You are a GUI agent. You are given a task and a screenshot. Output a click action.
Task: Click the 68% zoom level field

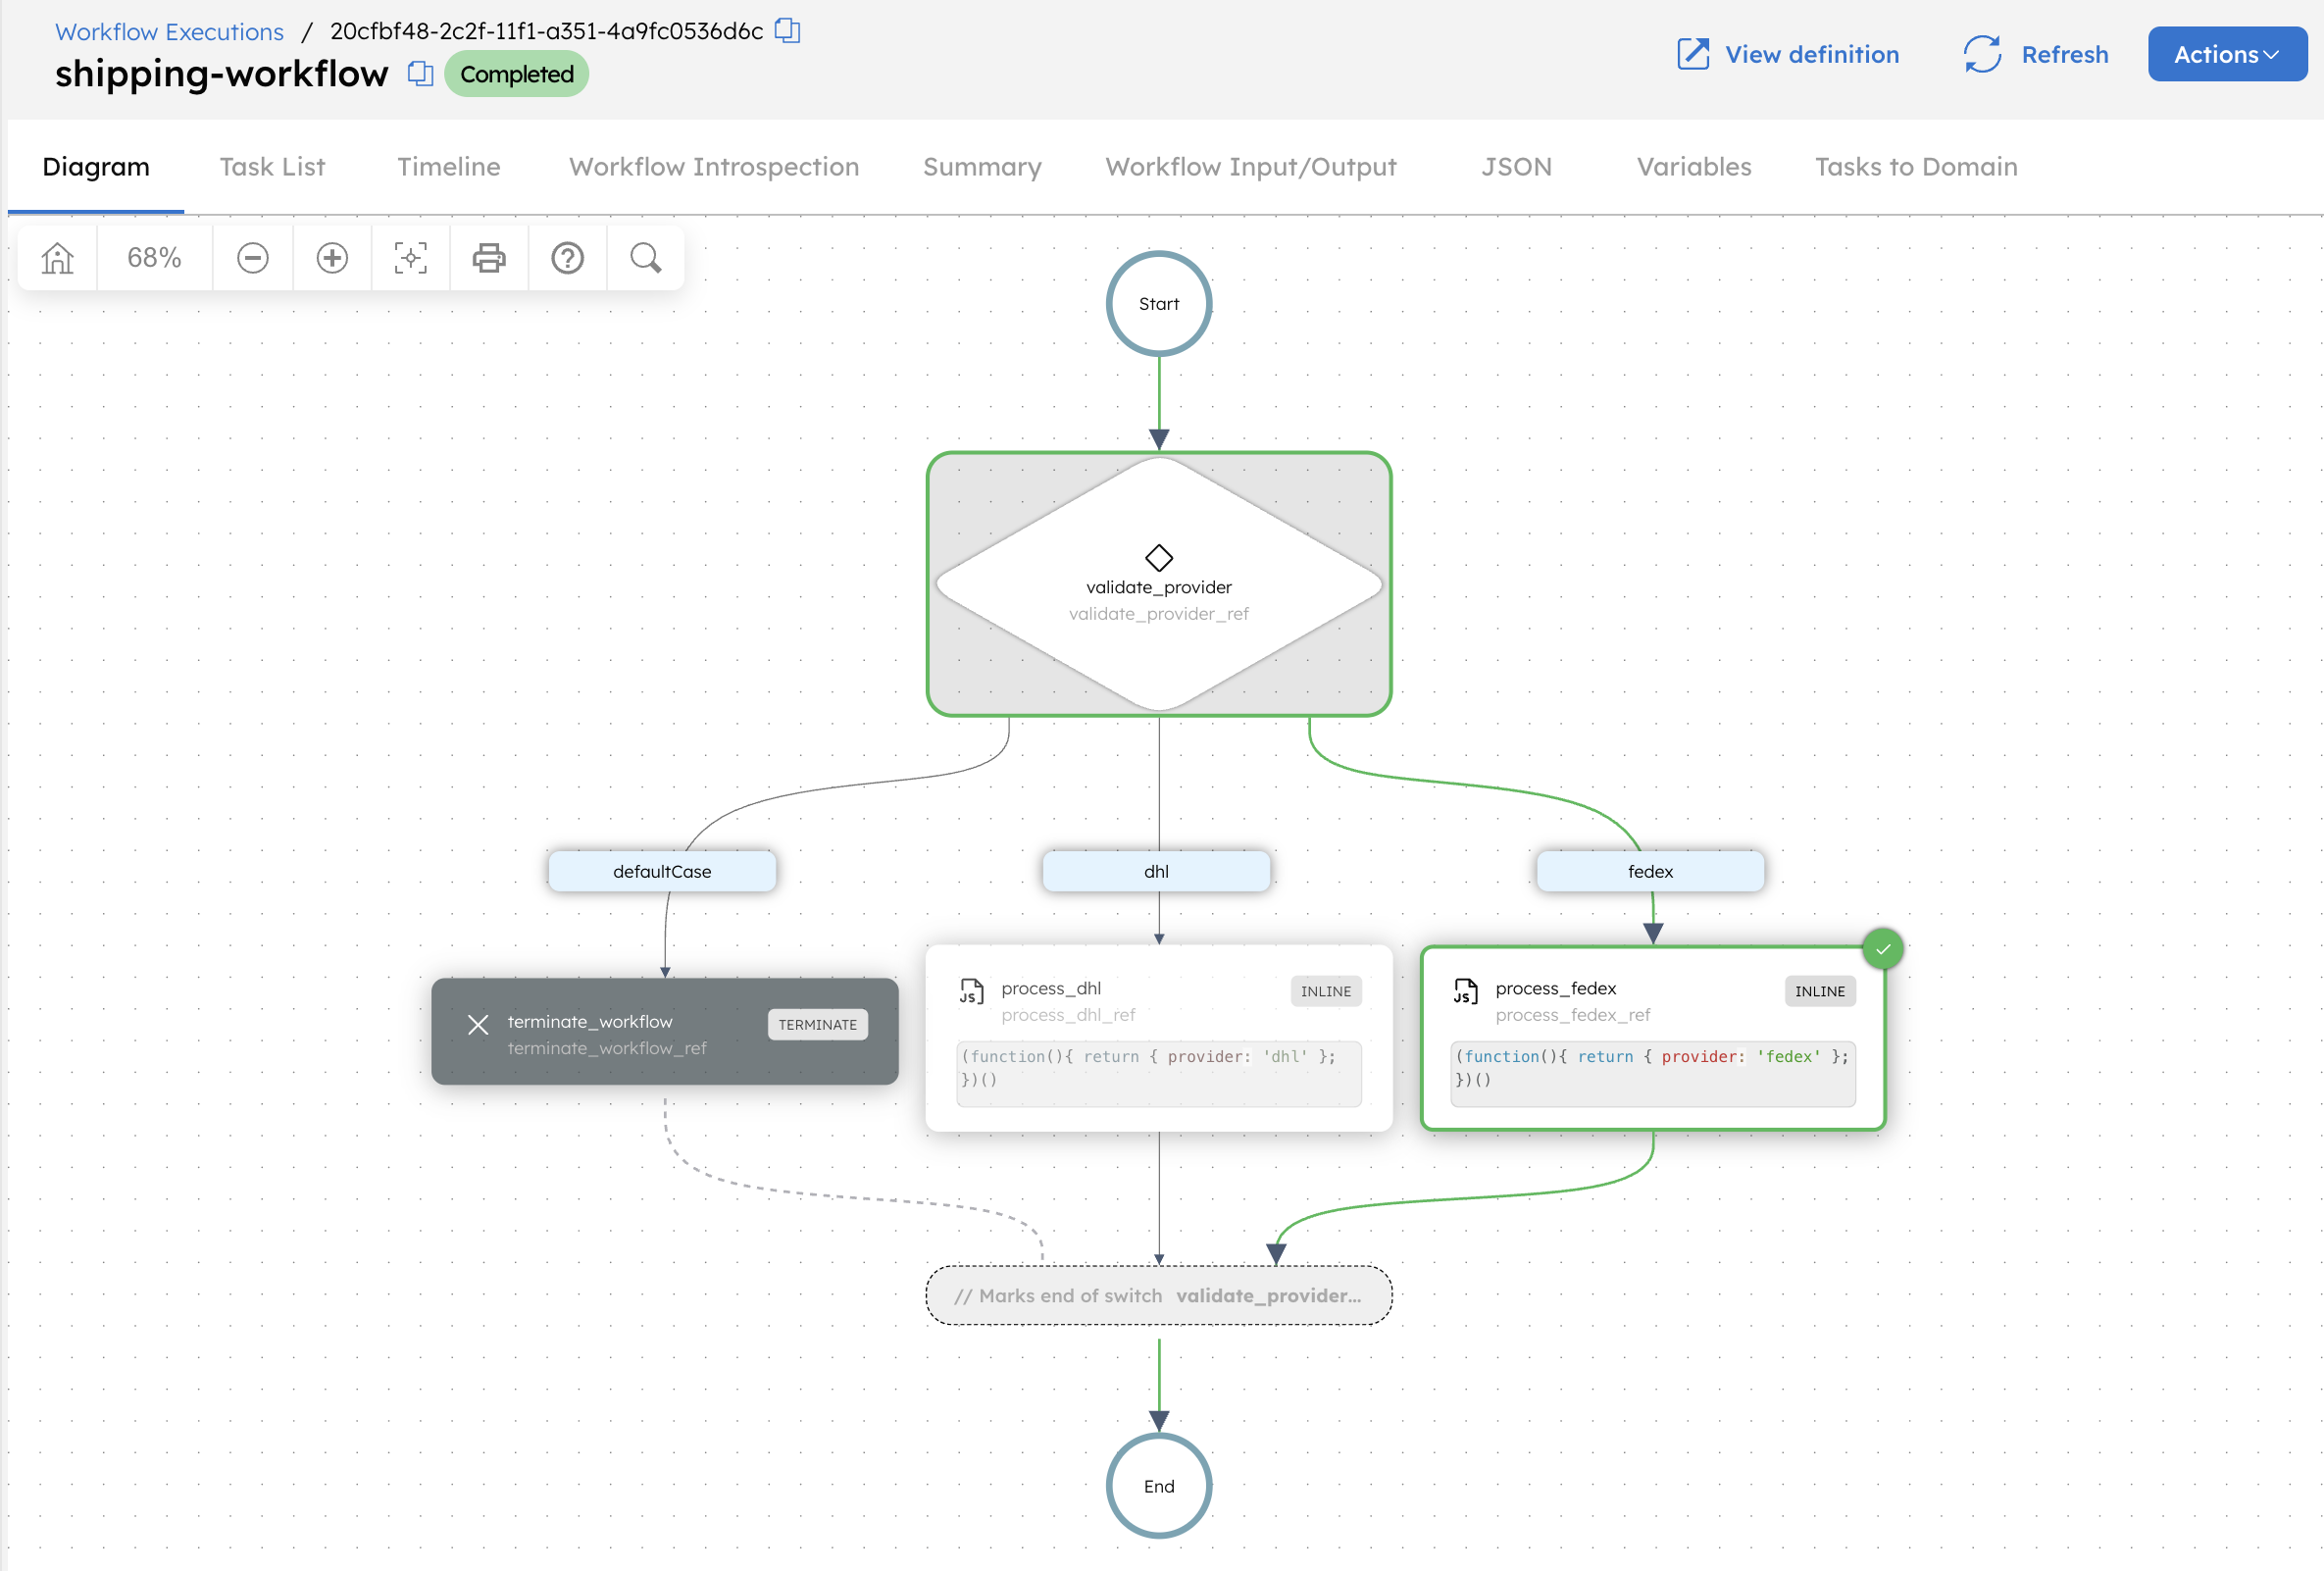[x=154, y=258]
